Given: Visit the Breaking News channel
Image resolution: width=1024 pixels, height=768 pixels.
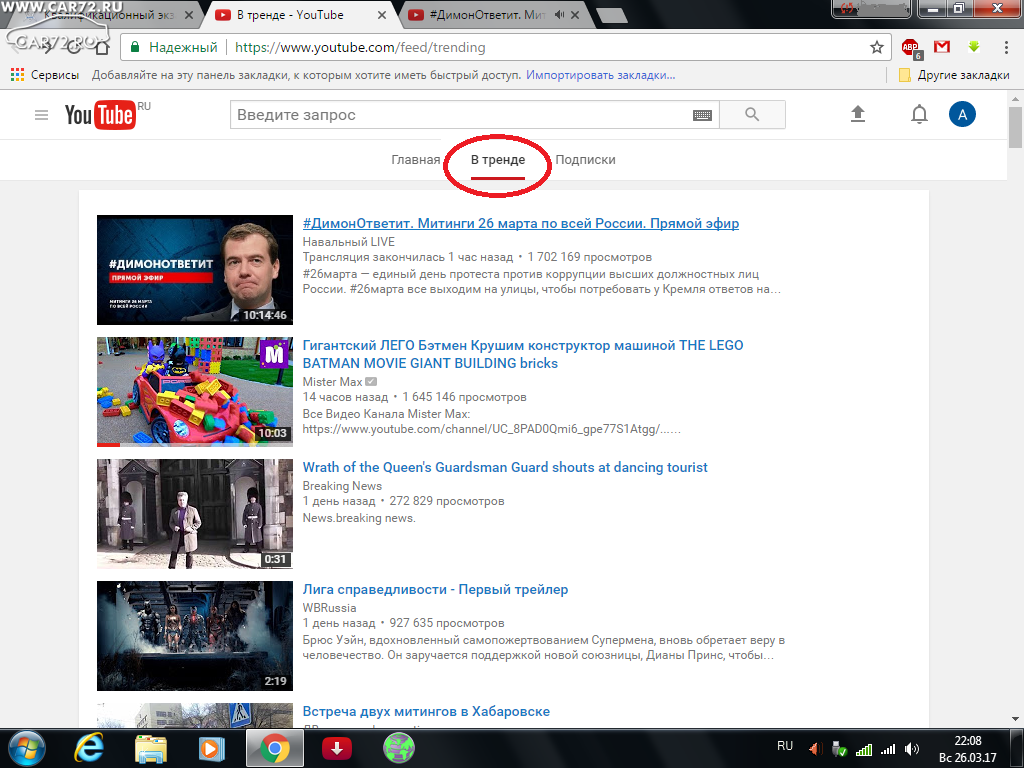Looking at the screenshot, I should click(x=342, y=486).
